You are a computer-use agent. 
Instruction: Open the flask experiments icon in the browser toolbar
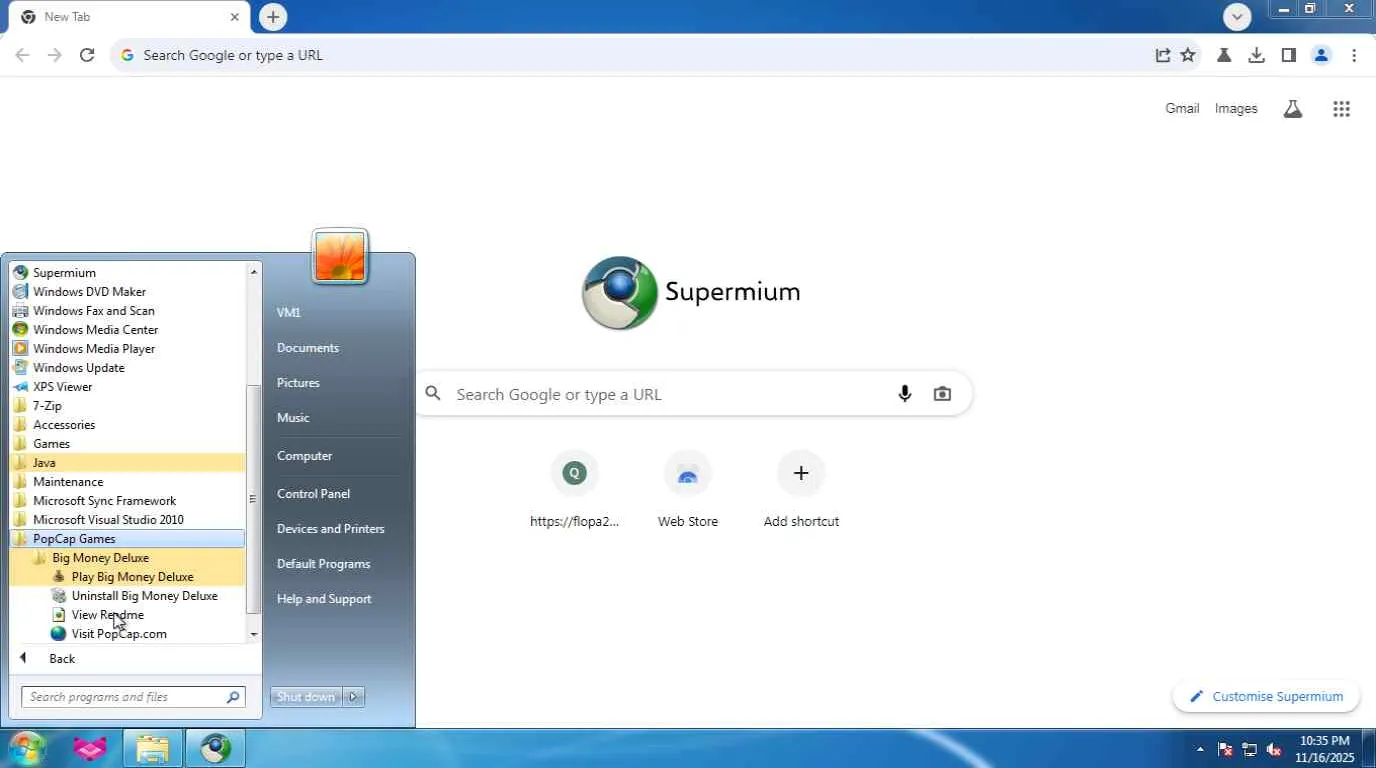pyautogui.click(x=1223, y=55)
